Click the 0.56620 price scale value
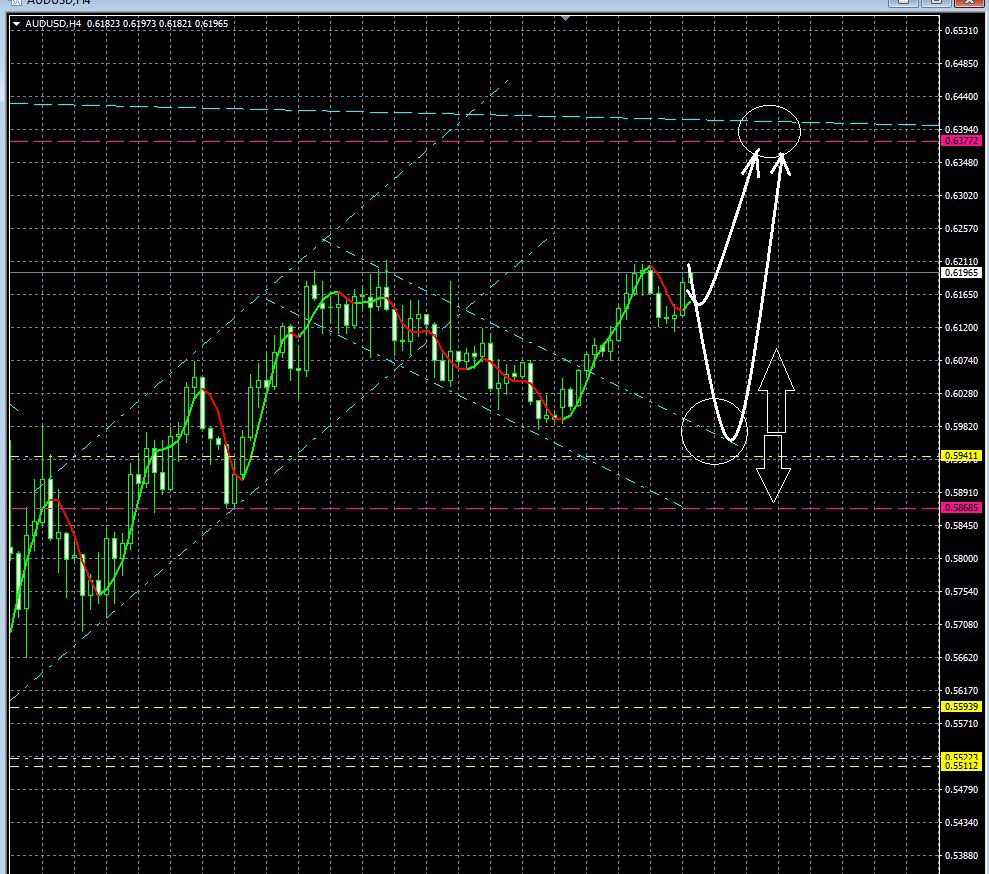The image size is (989, 874). click(961, 658)
